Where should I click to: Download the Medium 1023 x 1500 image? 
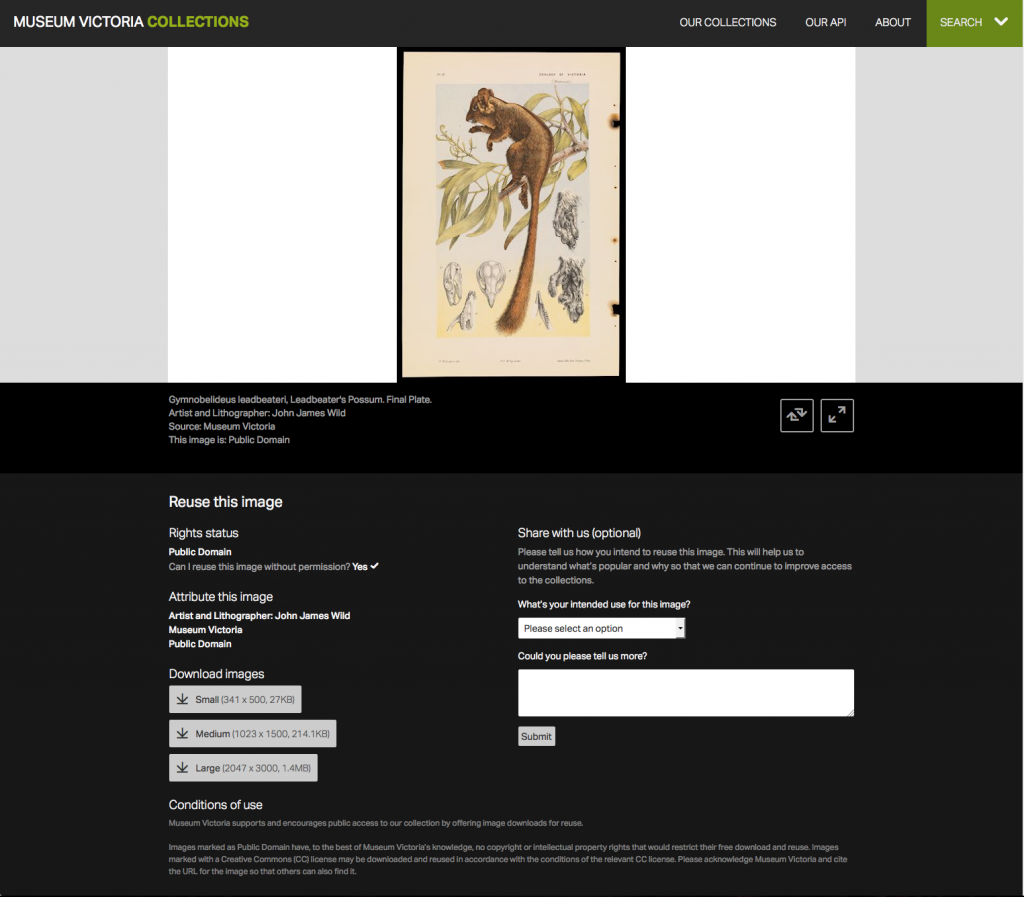pyautogui.click(x=253, y=734)
